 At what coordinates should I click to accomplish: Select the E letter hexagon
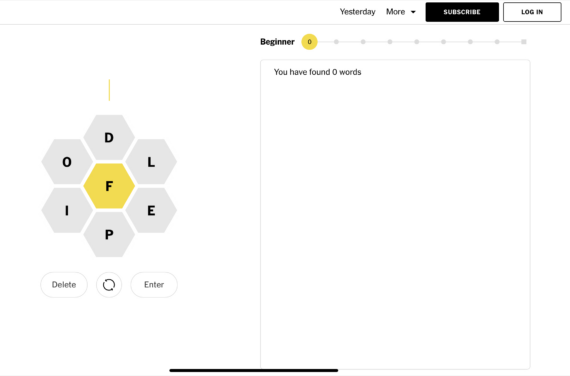(151, 210)
